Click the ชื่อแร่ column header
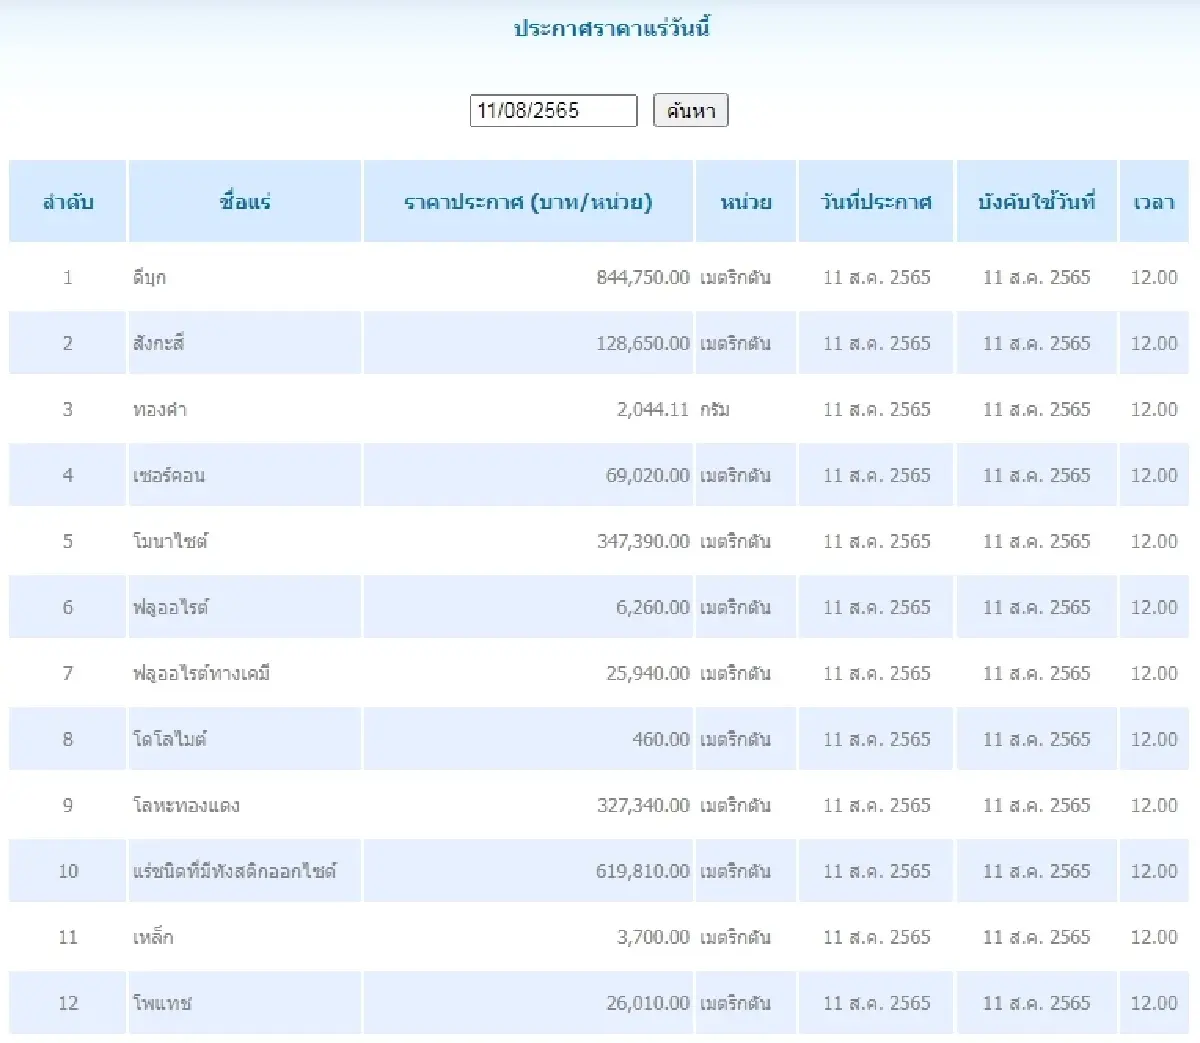 click(x=245, y=202)
